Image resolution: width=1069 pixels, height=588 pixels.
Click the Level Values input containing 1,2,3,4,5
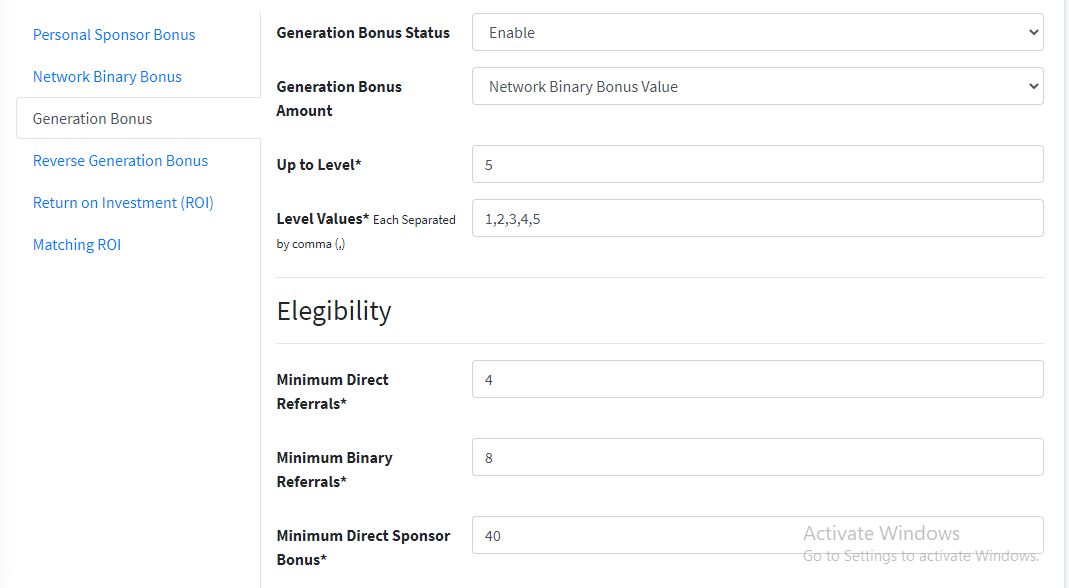(x=757, y=219)
